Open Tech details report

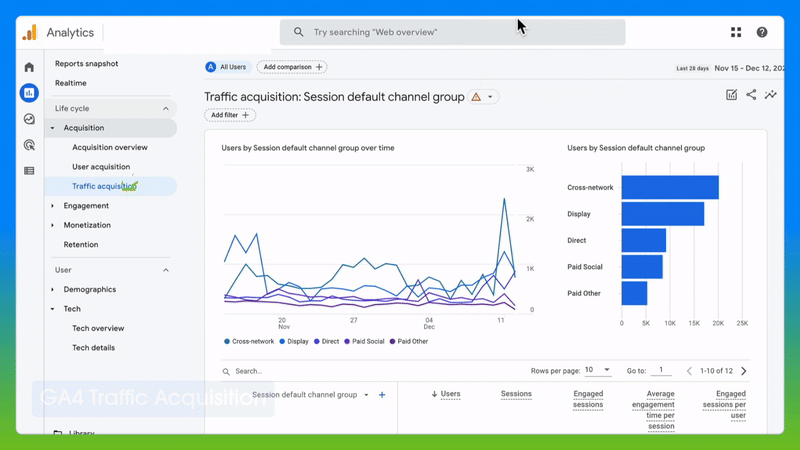click(x=93, y=347)
